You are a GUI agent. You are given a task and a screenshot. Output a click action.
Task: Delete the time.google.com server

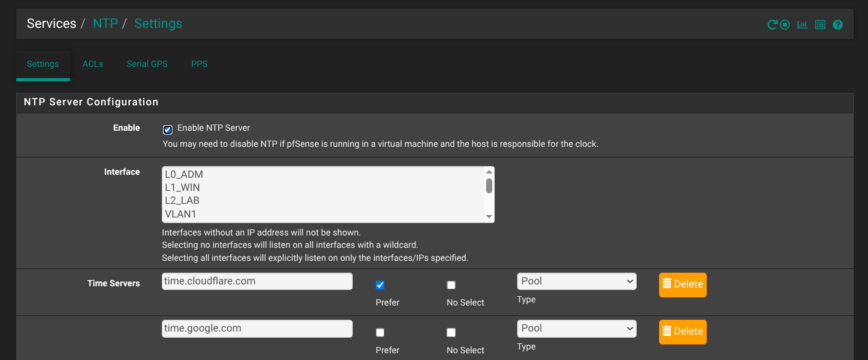pos(683,332)
